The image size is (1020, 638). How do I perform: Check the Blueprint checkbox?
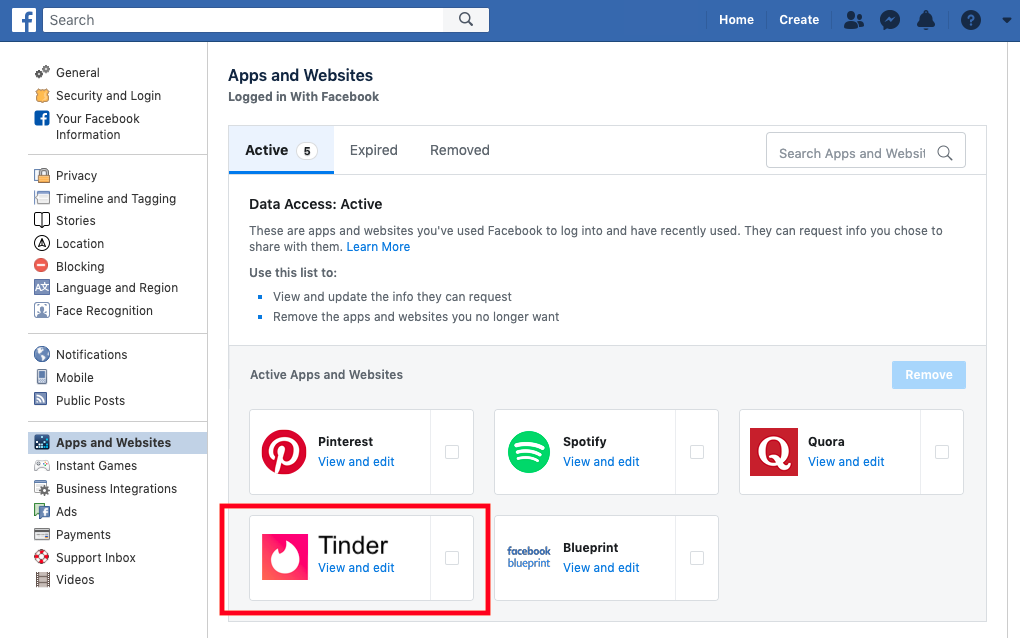tap(697, 558)
